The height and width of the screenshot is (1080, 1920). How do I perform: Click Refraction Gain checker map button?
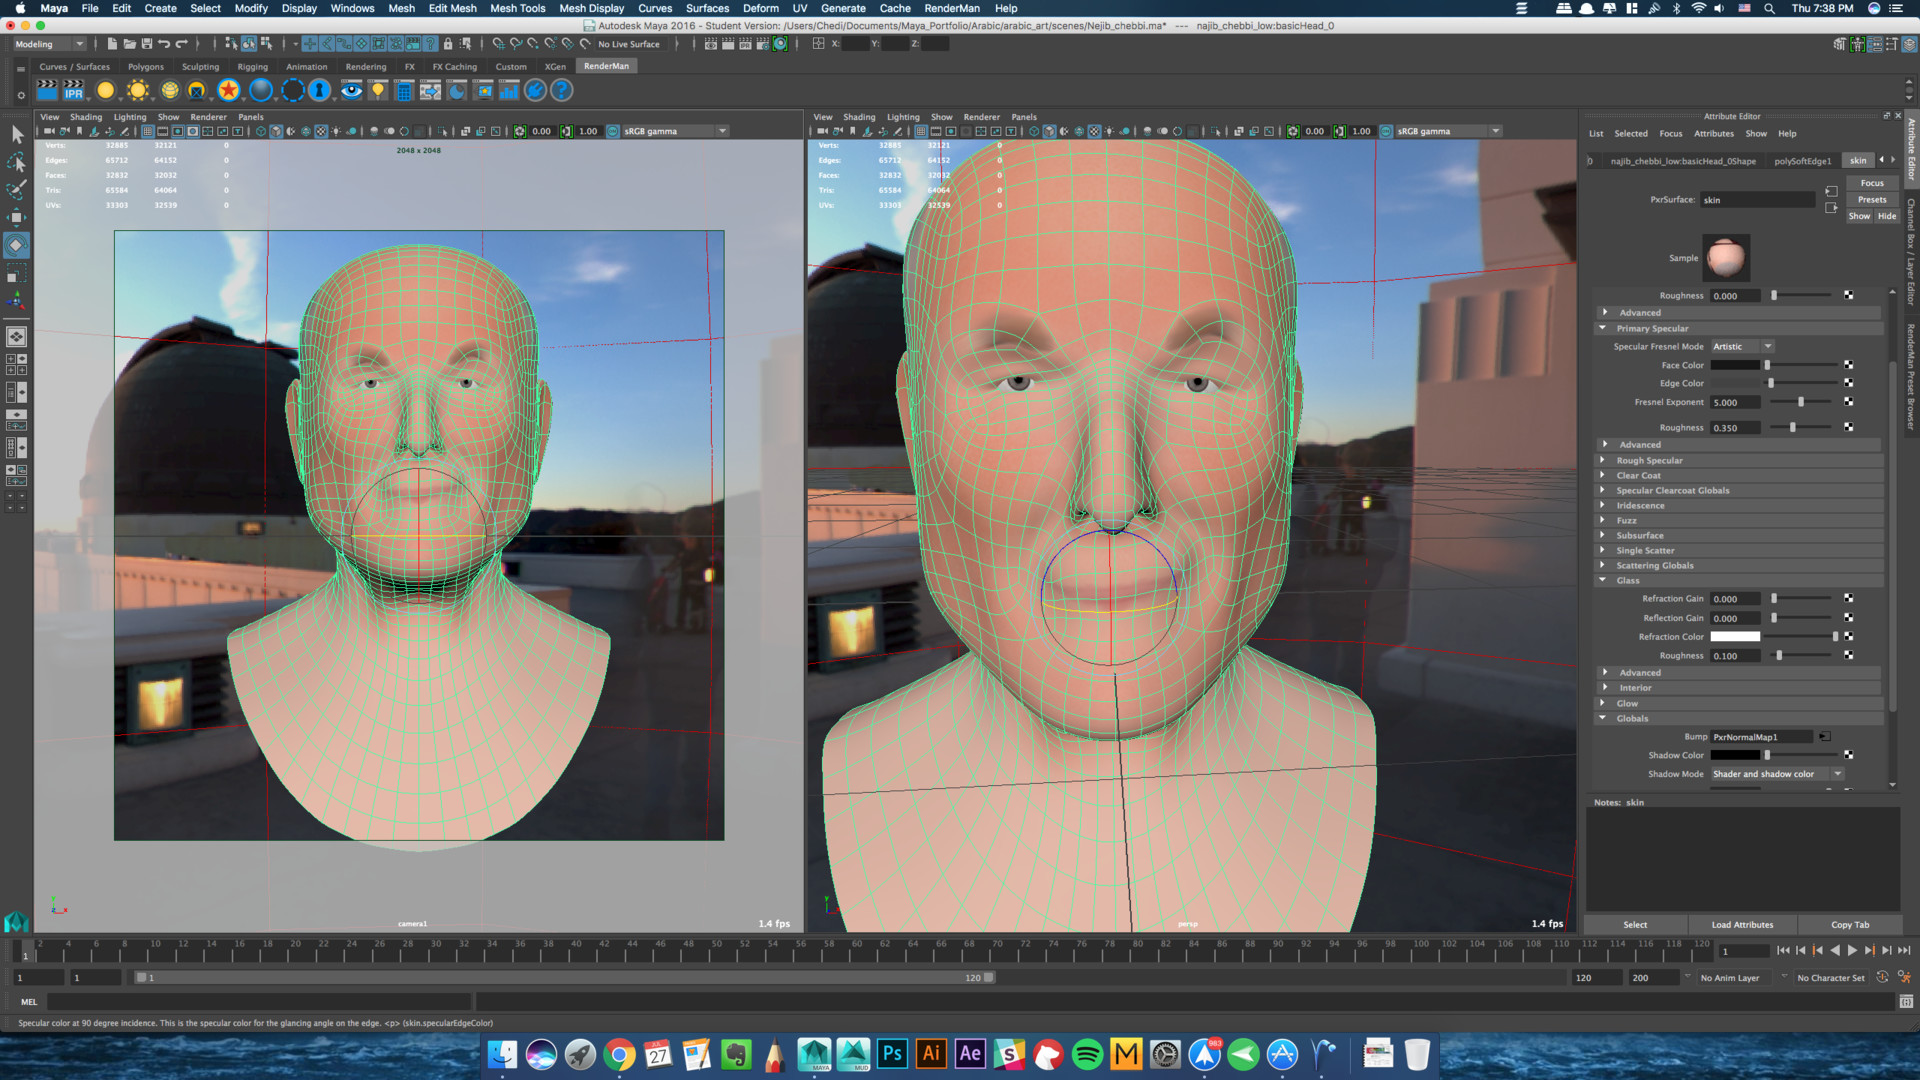point(1848,599)
